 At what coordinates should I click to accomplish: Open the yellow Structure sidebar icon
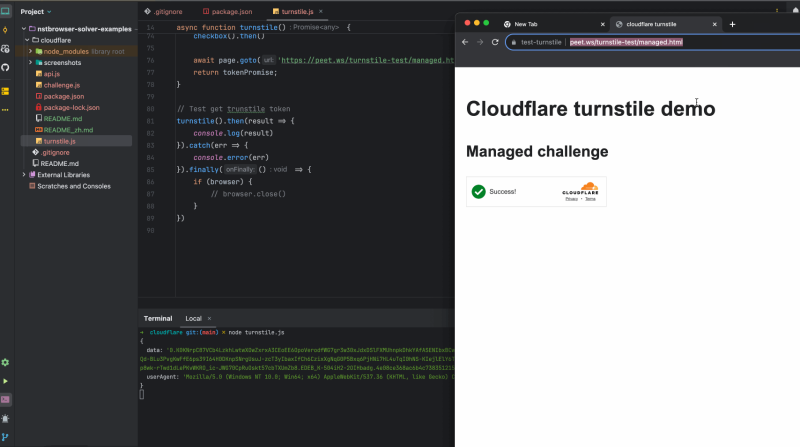pos(5,91)
